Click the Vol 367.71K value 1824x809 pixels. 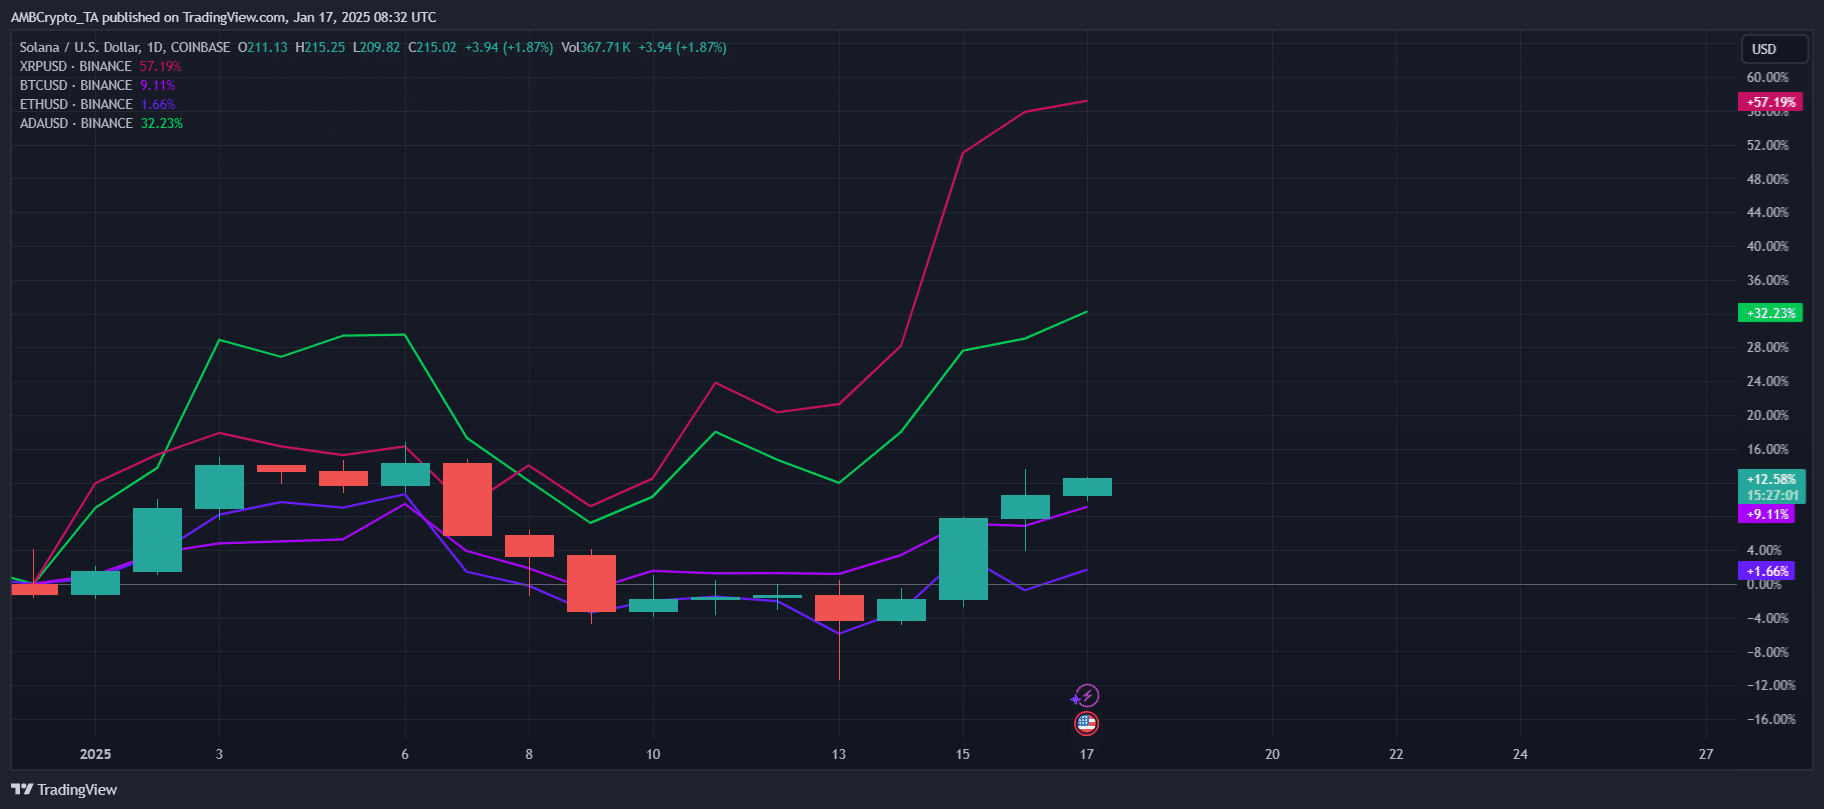(596, 47)
